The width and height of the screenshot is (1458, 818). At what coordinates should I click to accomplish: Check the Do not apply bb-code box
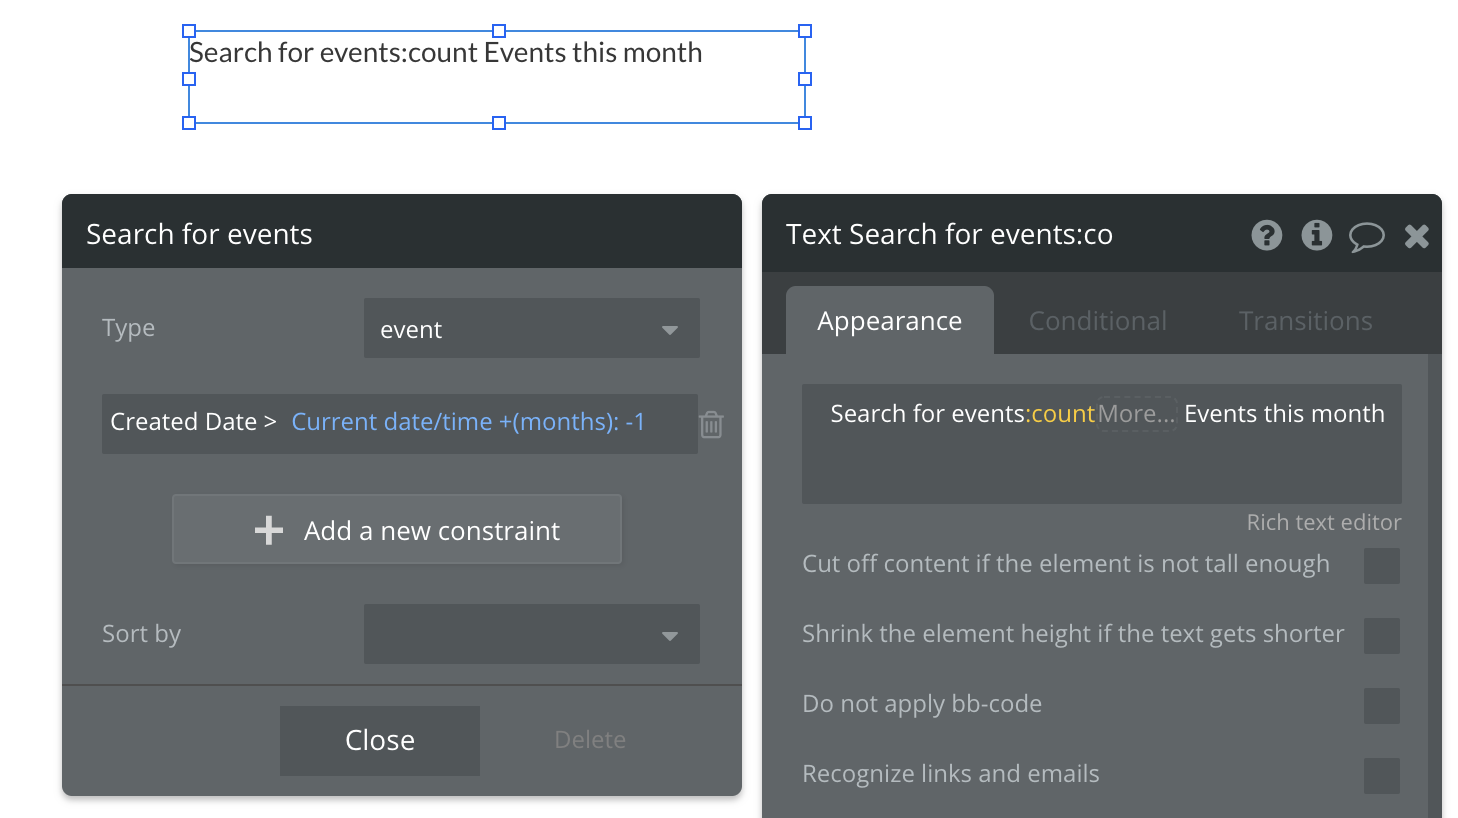(1381, 706)
